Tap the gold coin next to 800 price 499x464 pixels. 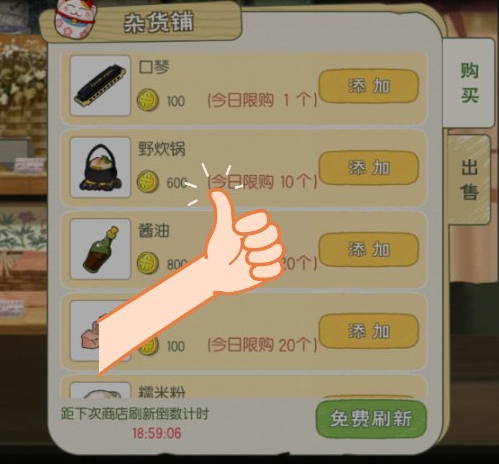pos(148,263)
